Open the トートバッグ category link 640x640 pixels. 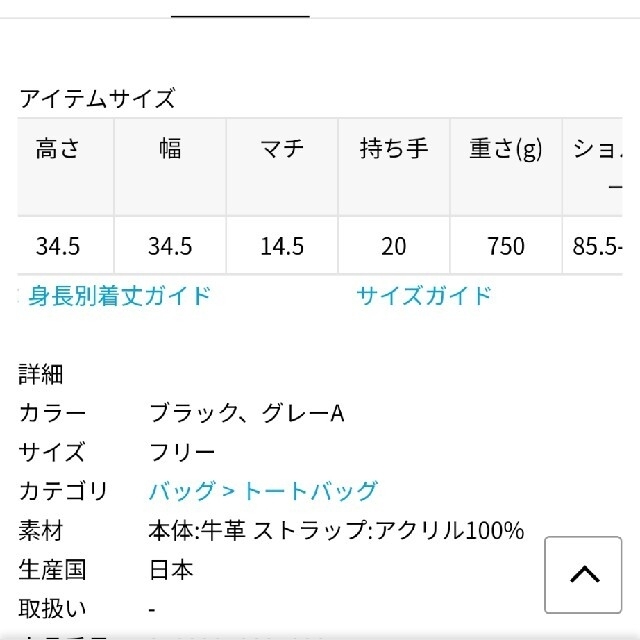pyautogui.click(x=310, y=491)
